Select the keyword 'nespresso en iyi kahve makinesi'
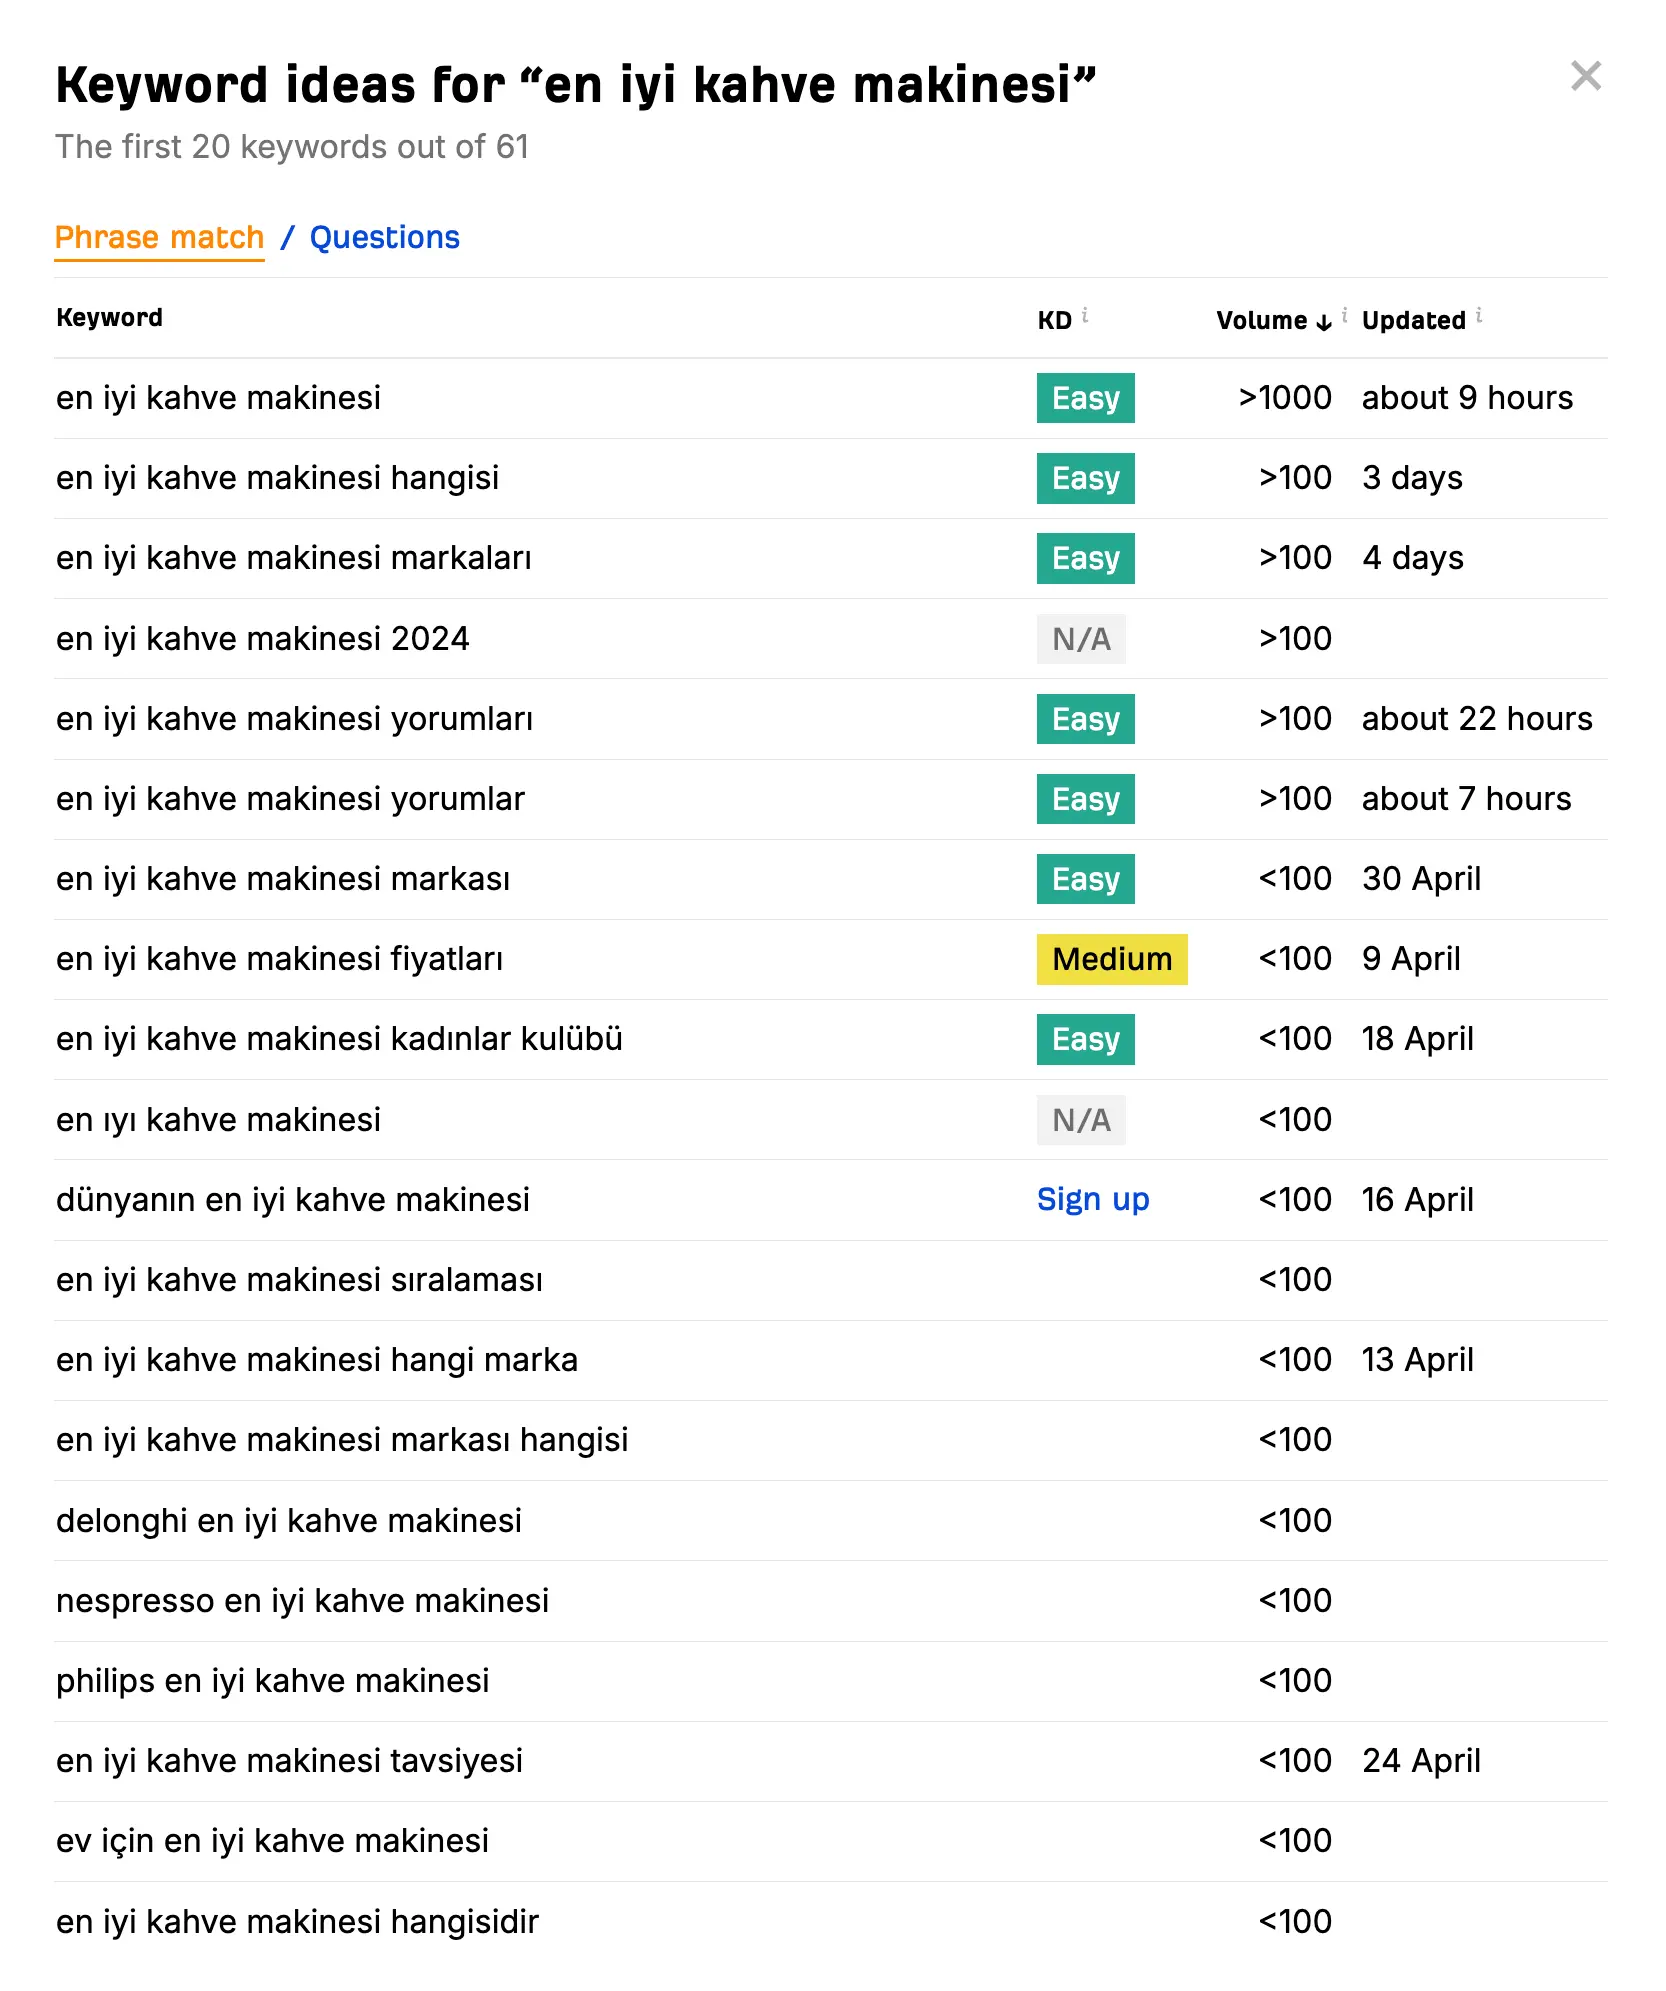The height and width of the screenshot is (1991, 1666). click(301, 1600)
